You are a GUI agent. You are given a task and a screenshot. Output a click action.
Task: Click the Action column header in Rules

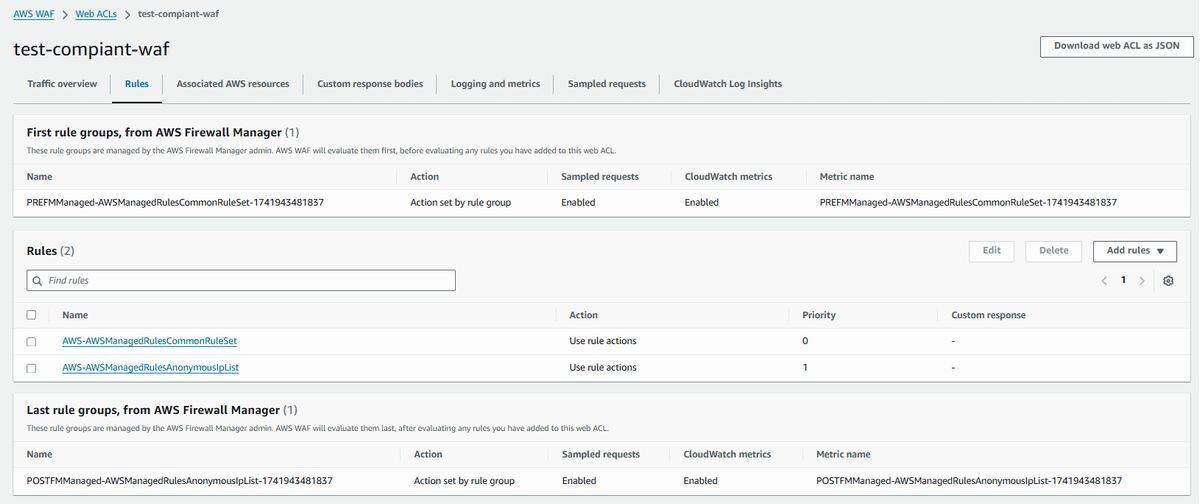coord(584,315)
